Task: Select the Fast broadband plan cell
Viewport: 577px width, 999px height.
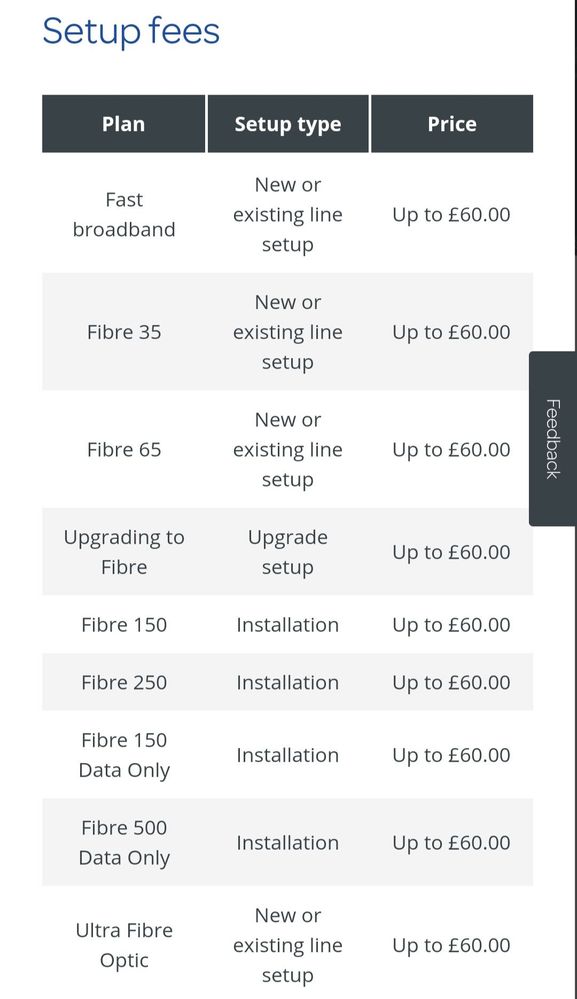Action: [x=124, y=215]
